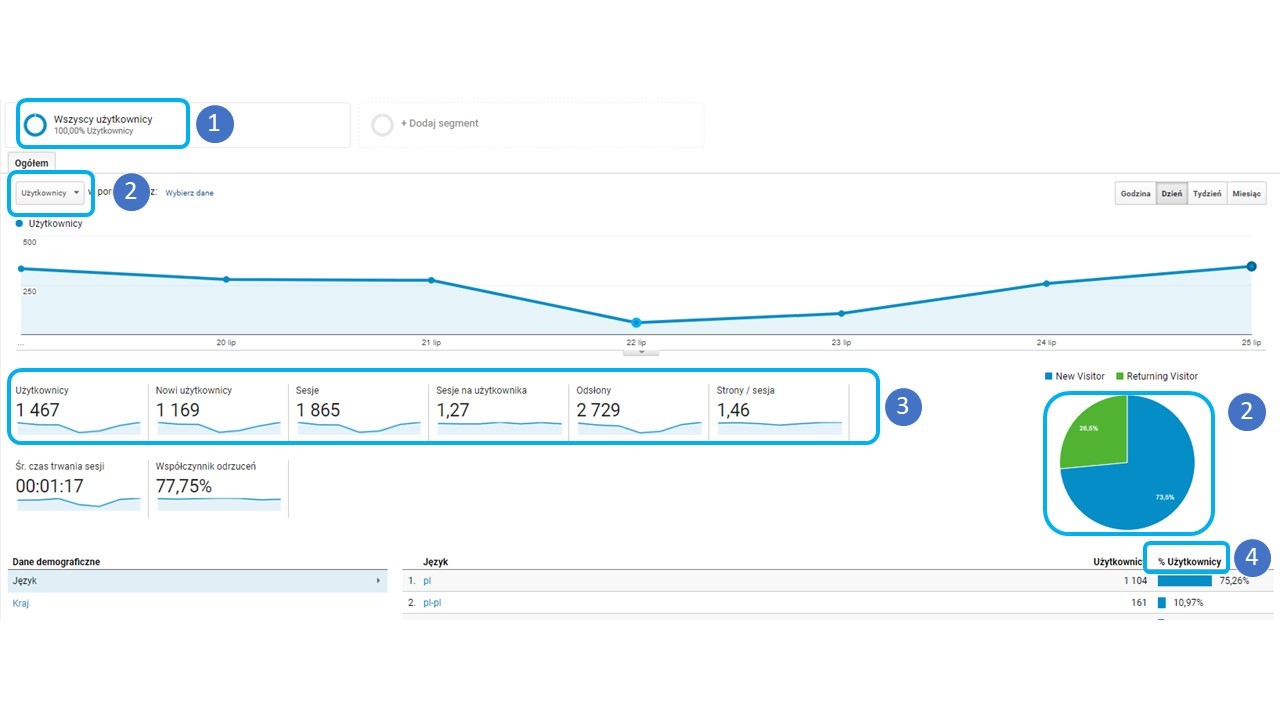Viewport: 1280px width, 720px height.
Task: Open the pl-pl language row link
Action: tap(433, 603)
